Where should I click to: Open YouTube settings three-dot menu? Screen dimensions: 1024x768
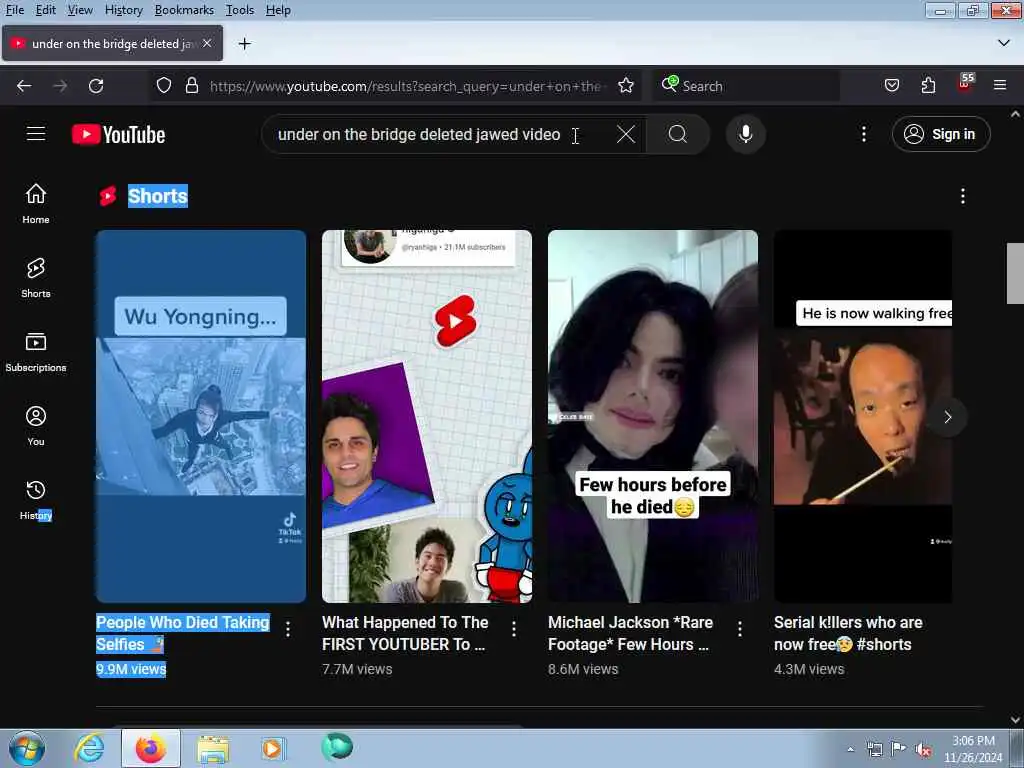pyautogui.click(x=863, y=135)
